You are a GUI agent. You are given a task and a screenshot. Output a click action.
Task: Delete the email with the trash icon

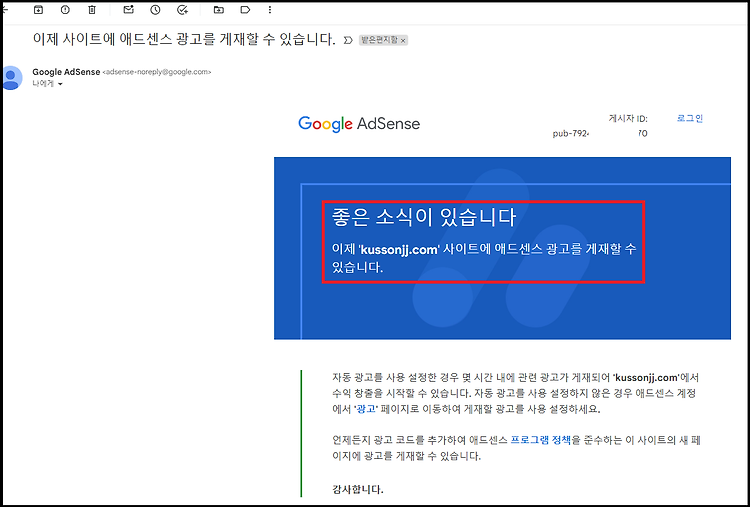pos(92,10)
